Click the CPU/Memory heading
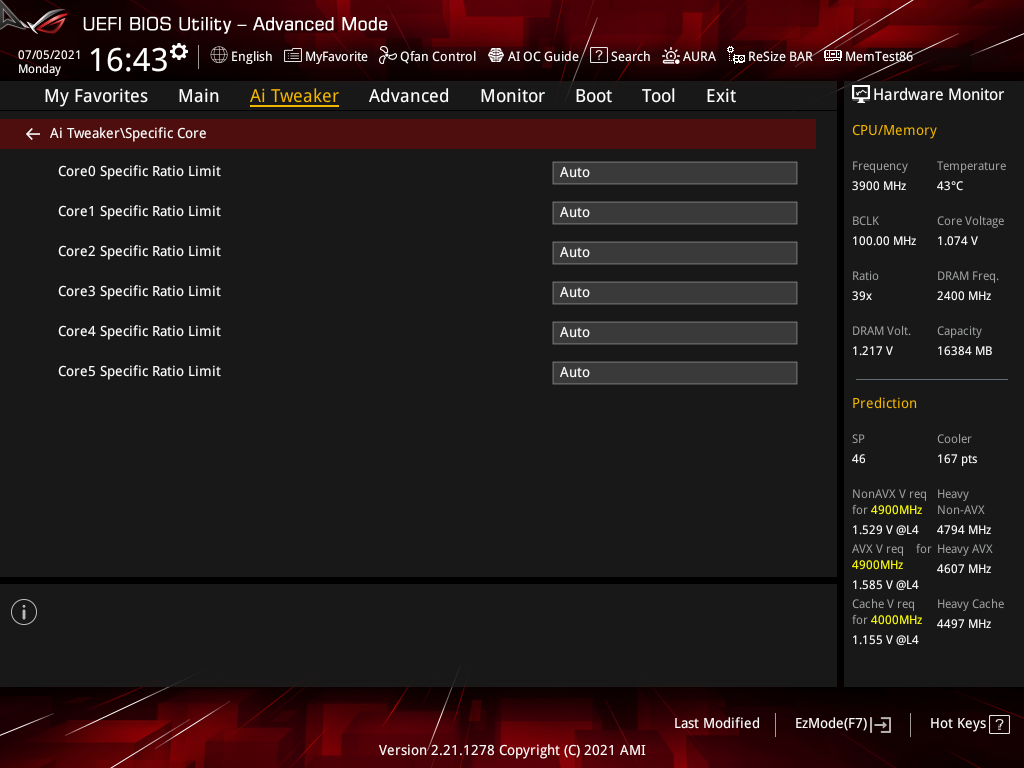This screenshot has height=768, width=1024. click(x=894, y=130)
